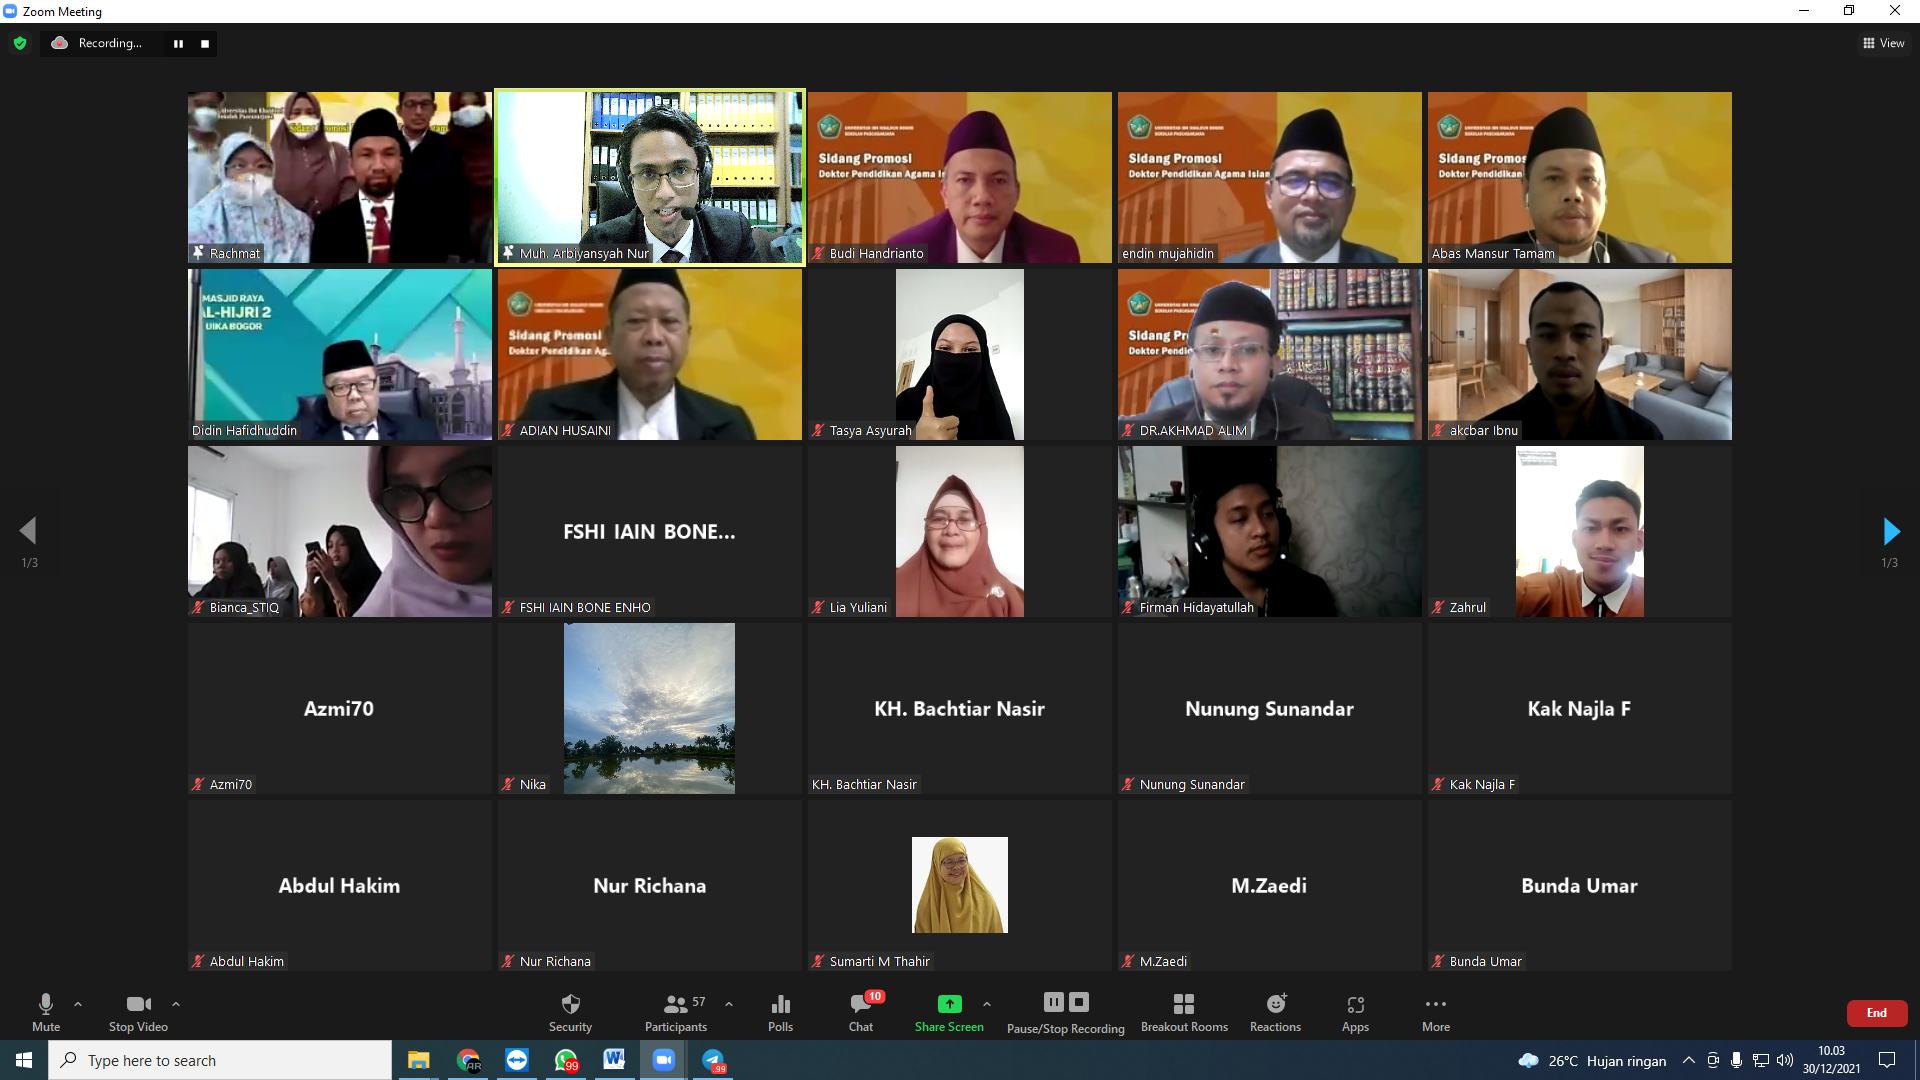Click the green Share Screen icon

(x=949, y=1004)
